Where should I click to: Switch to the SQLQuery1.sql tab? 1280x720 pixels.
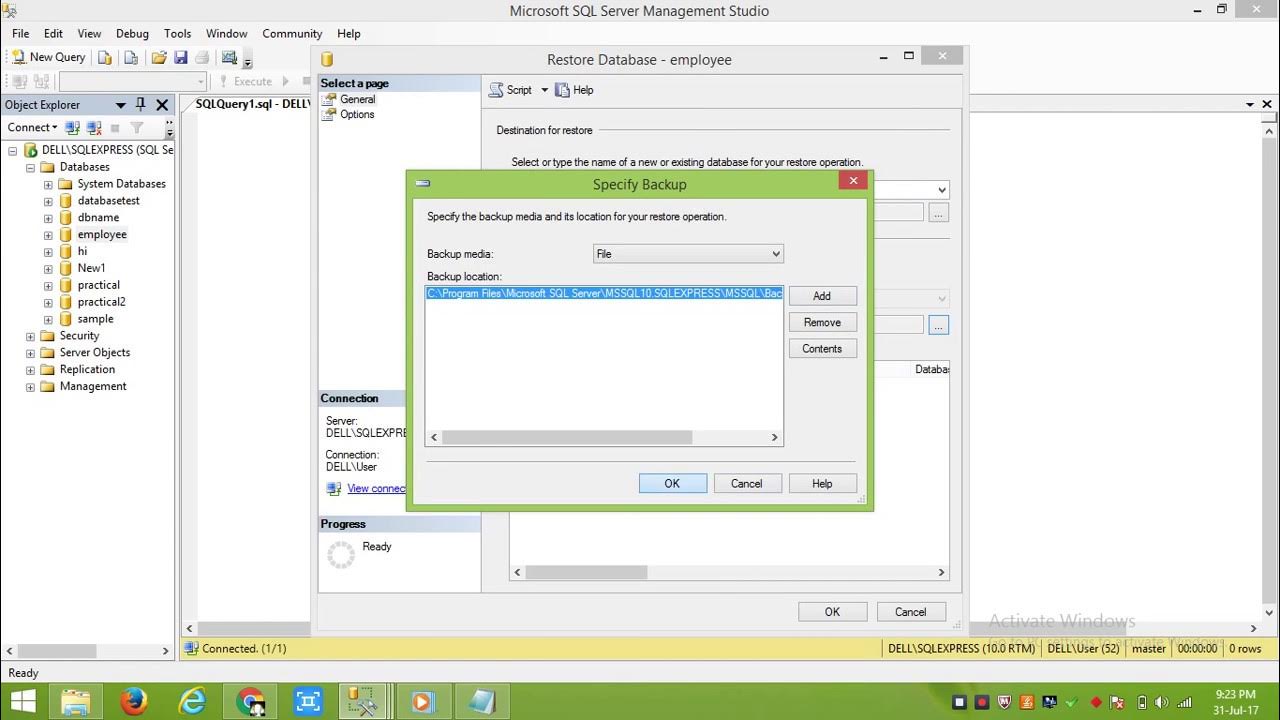click(252, 104)
